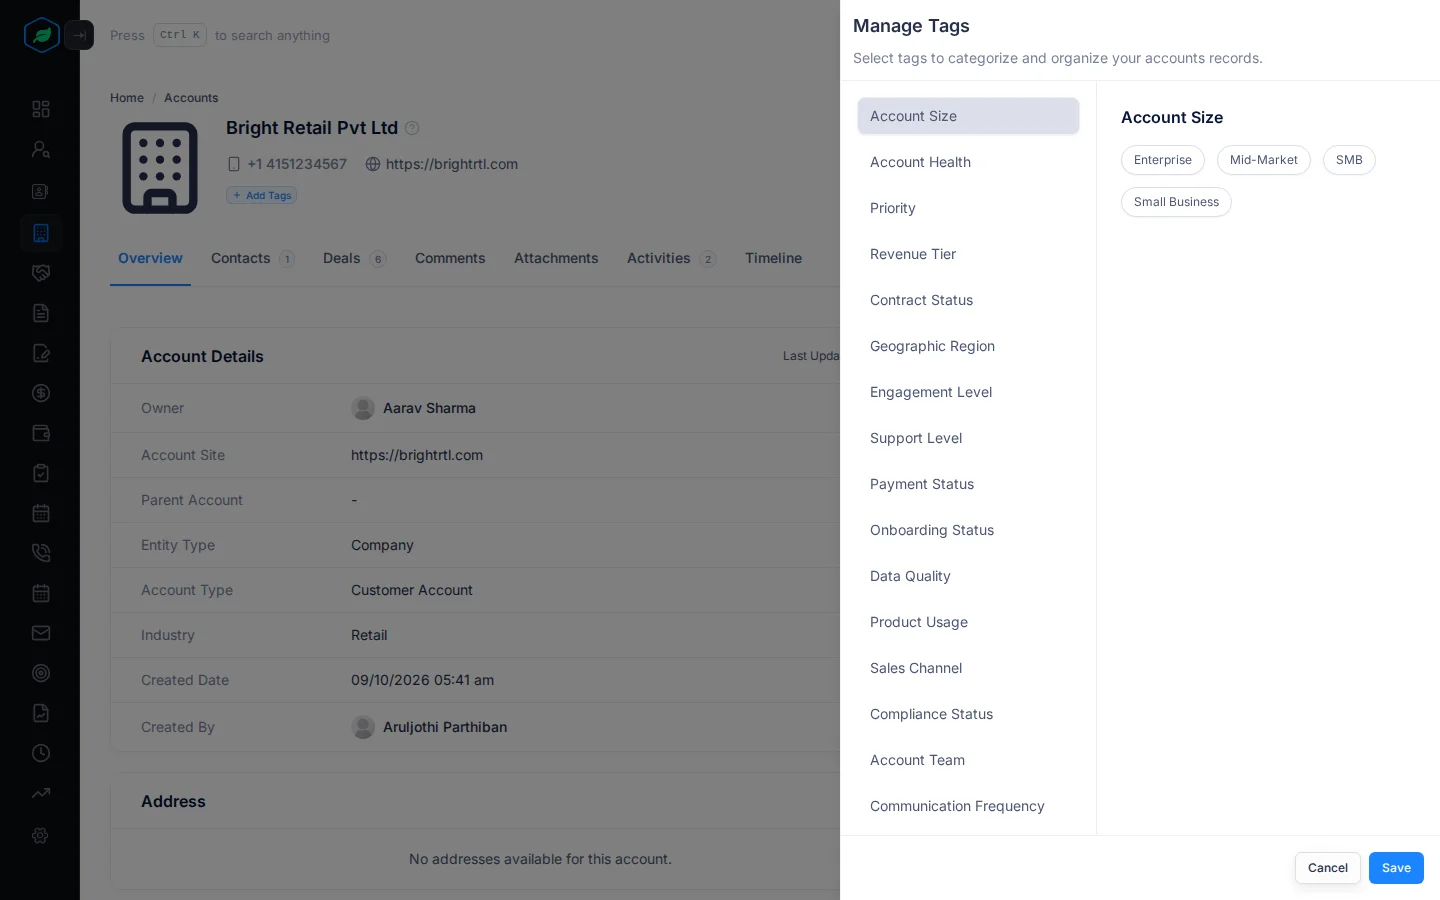Switch to the Timeline tab
The height and width of the screenshot is (900, 1440).
[x=773, y=258]
